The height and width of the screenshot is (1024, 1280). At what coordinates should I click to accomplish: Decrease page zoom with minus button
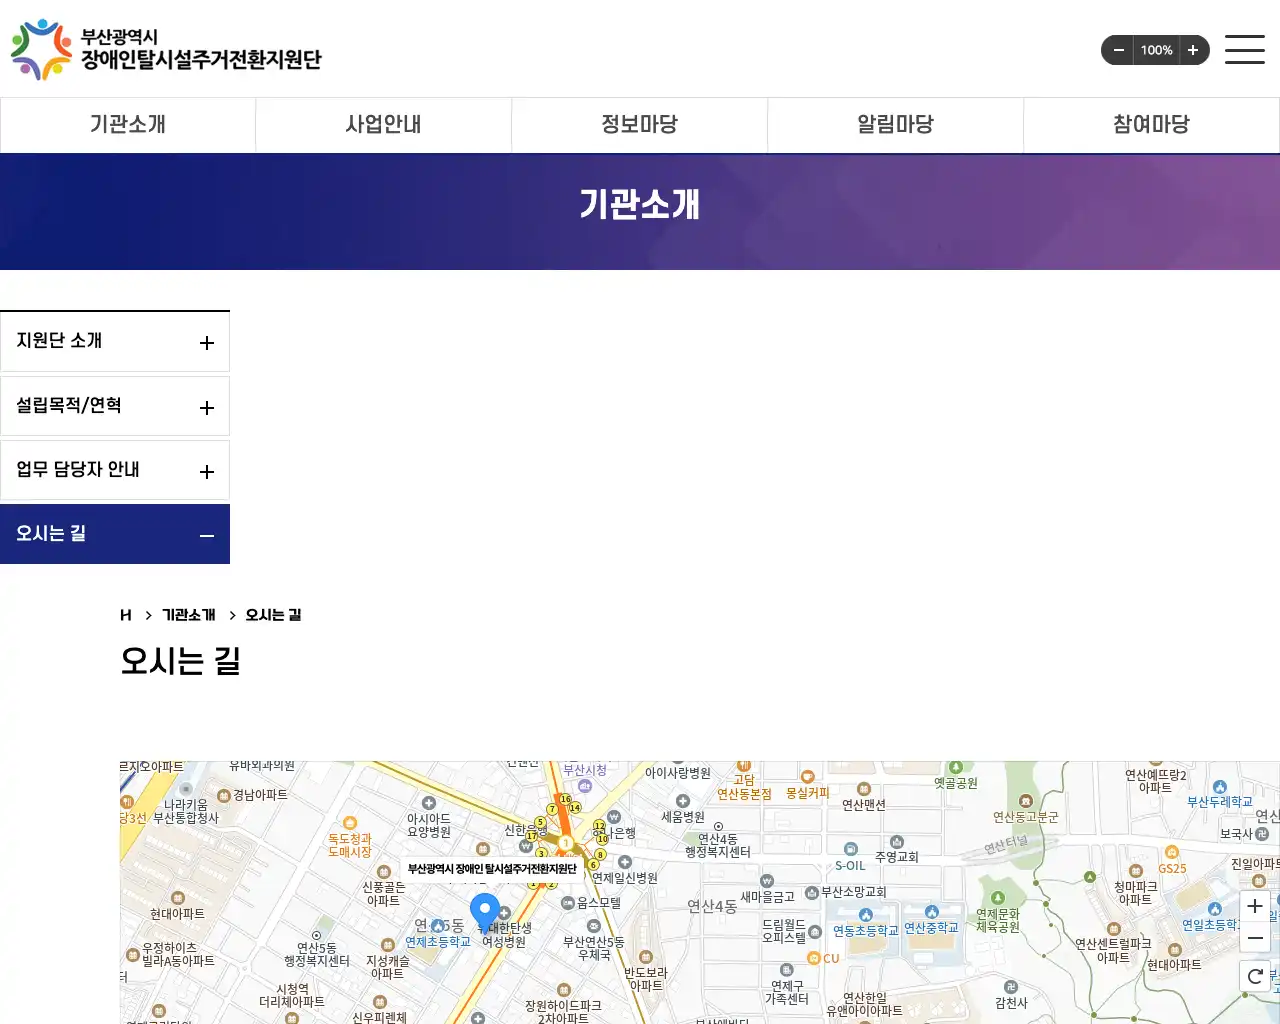point(1118,50)
